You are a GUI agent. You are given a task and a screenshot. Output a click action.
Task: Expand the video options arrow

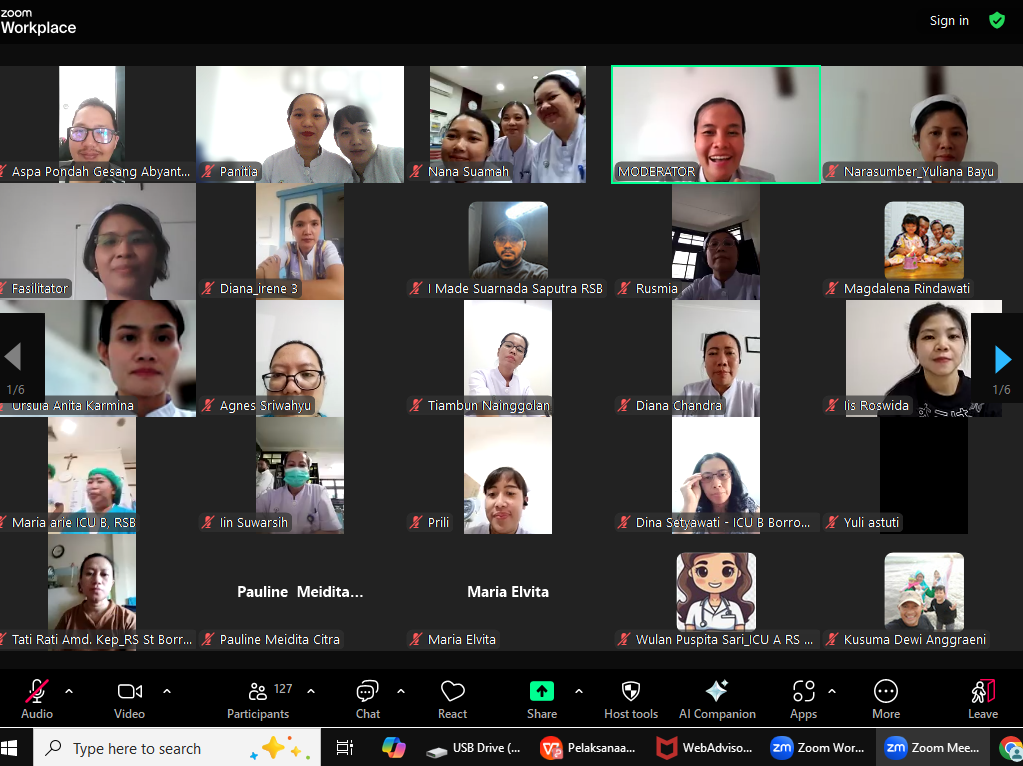tap(167, 691)
